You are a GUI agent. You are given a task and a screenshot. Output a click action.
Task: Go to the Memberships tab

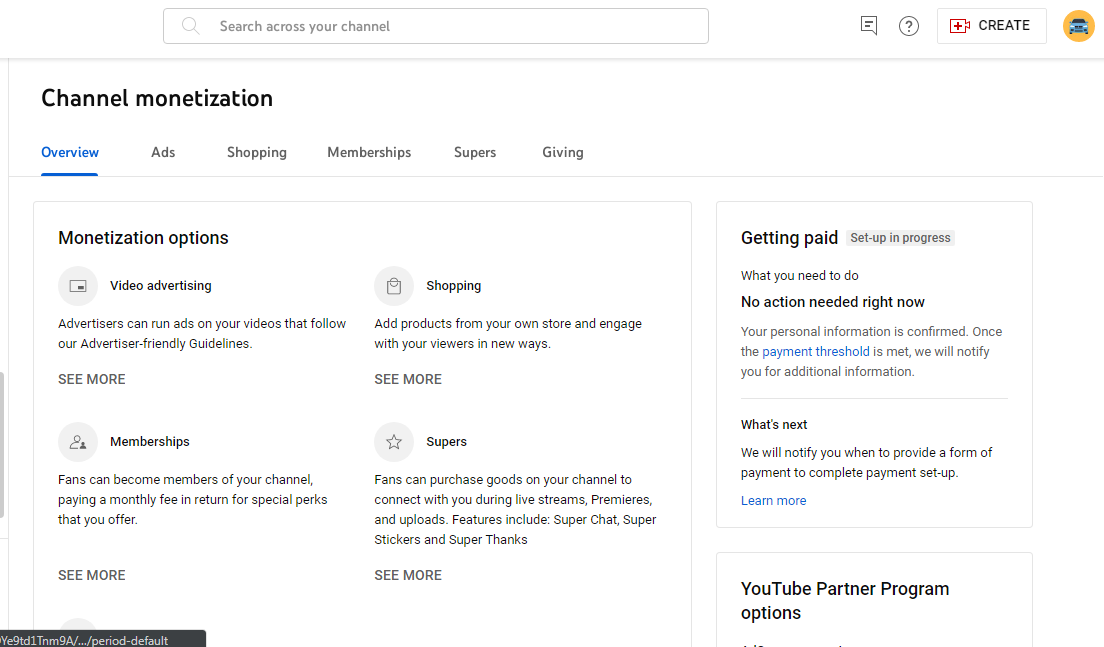tap(369, 153)
